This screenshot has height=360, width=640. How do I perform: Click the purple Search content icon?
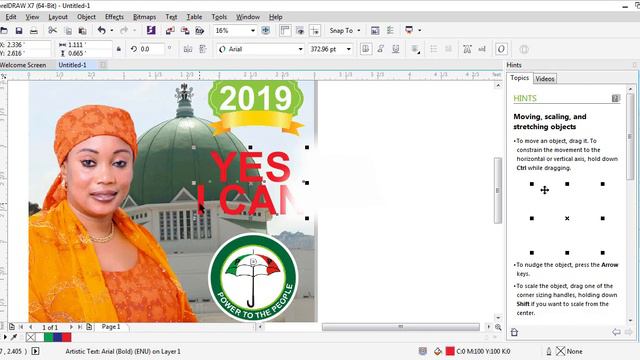tap(151, 30)
